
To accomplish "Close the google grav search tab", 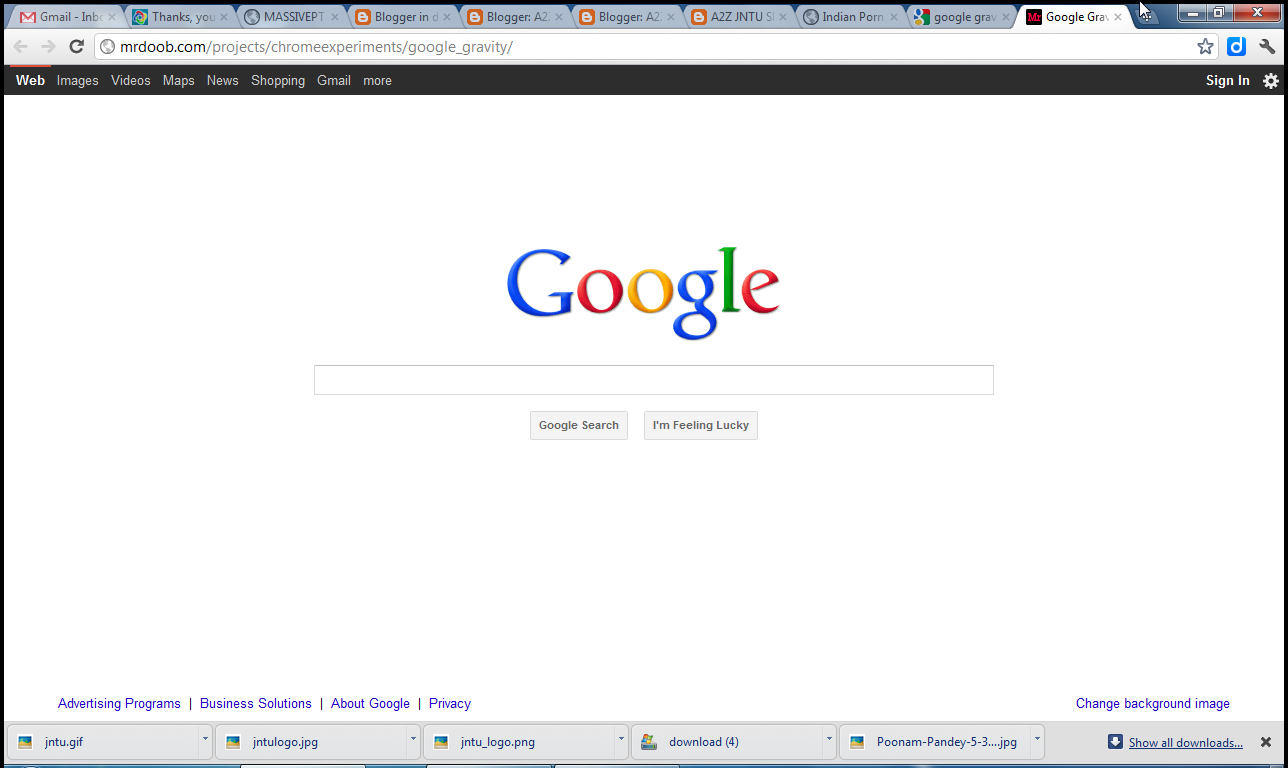I will (1007, 17).
